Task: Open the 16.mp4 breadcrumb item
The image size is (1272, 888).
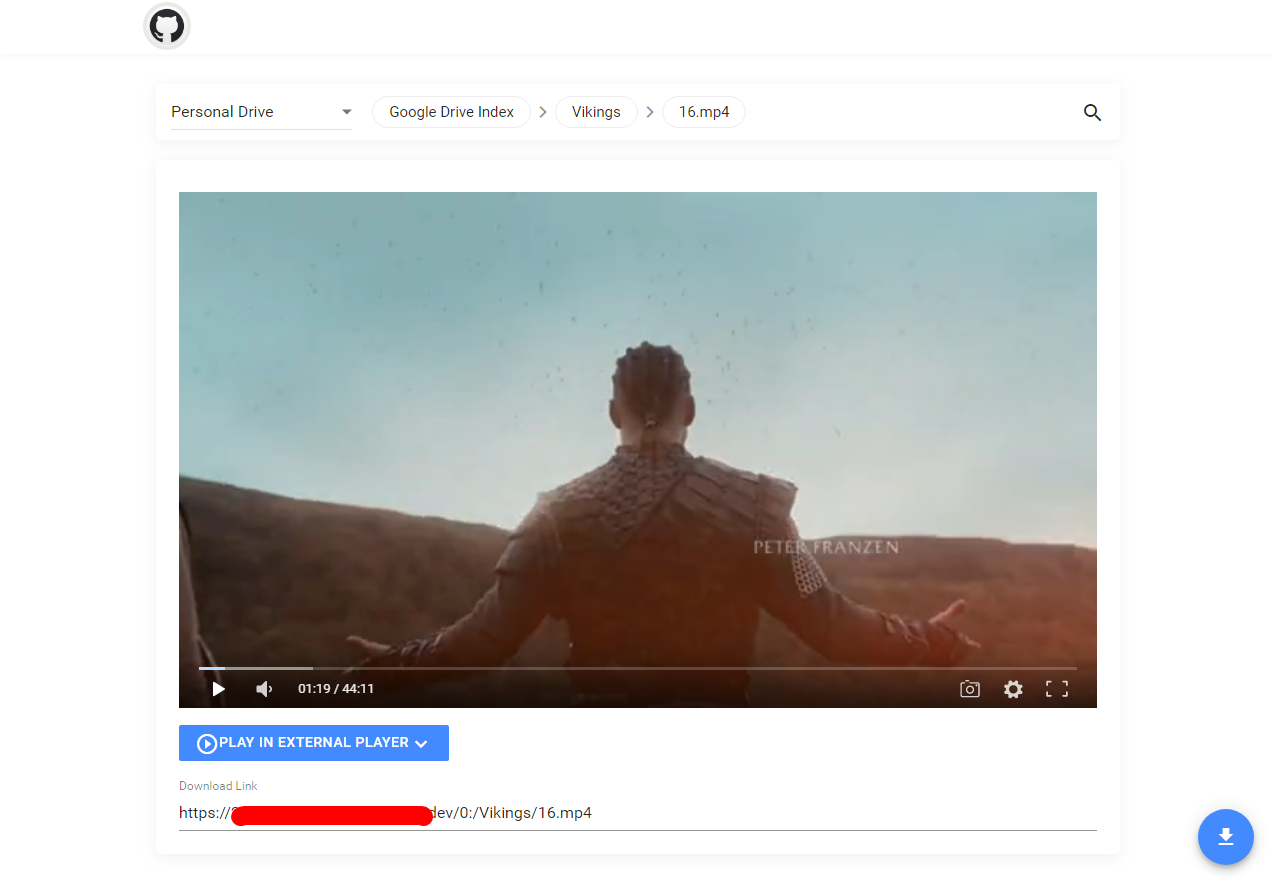Action: click(x=704, y=112)
